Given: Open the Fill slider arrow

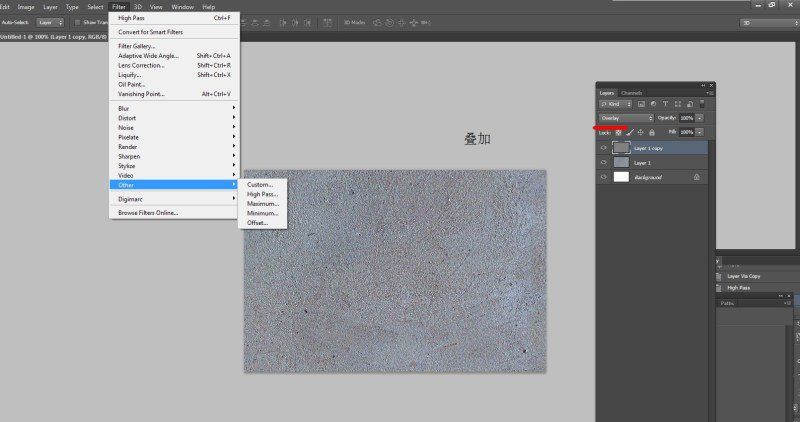Looking at the screenshot, I should click(699, 132).
